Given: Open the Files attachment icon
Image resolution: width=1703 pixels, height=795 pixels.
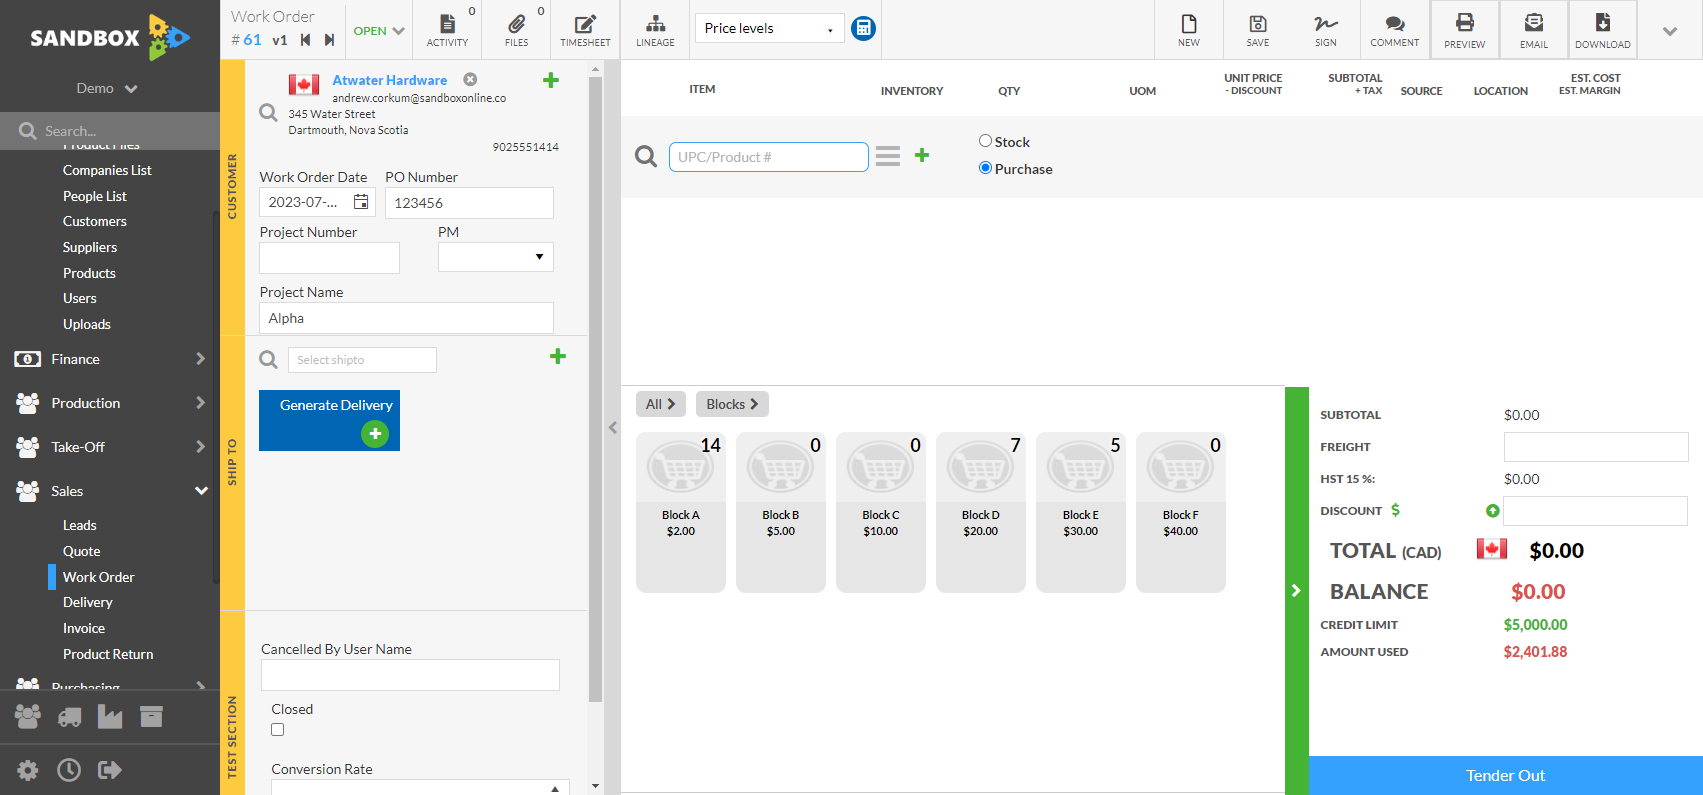Looking at the screenshot, I should (x=516, y=29).
